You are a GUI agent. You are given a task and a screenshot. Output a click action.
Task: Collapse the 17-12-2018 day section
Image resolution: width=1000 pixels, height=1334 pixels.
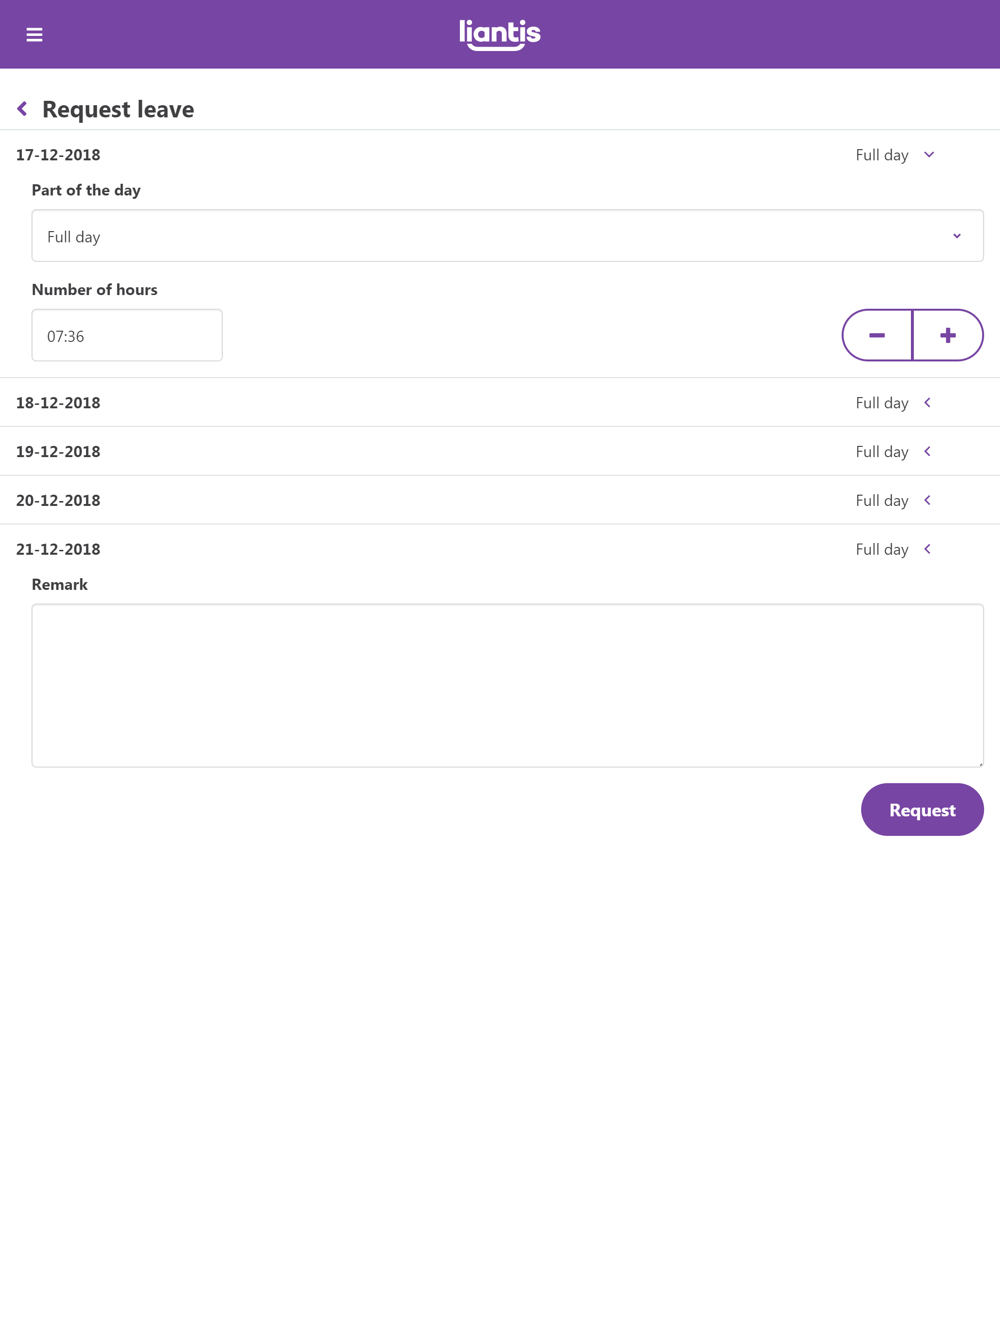click(929, 155)
